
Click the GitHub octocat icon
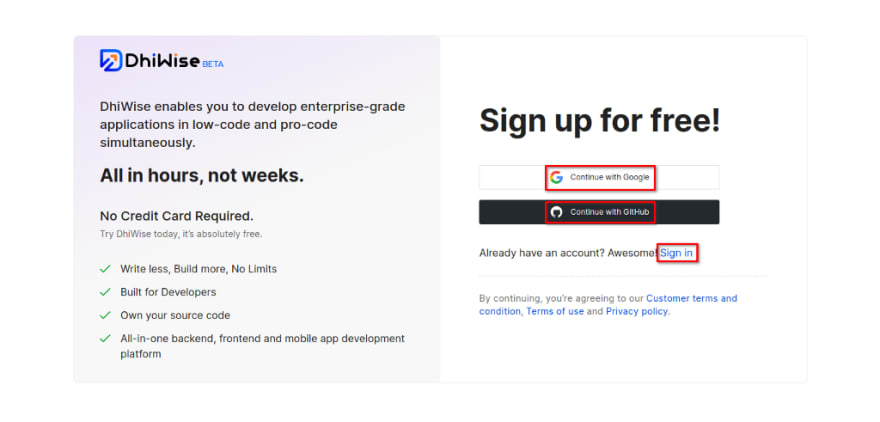[x=556, y=212]
